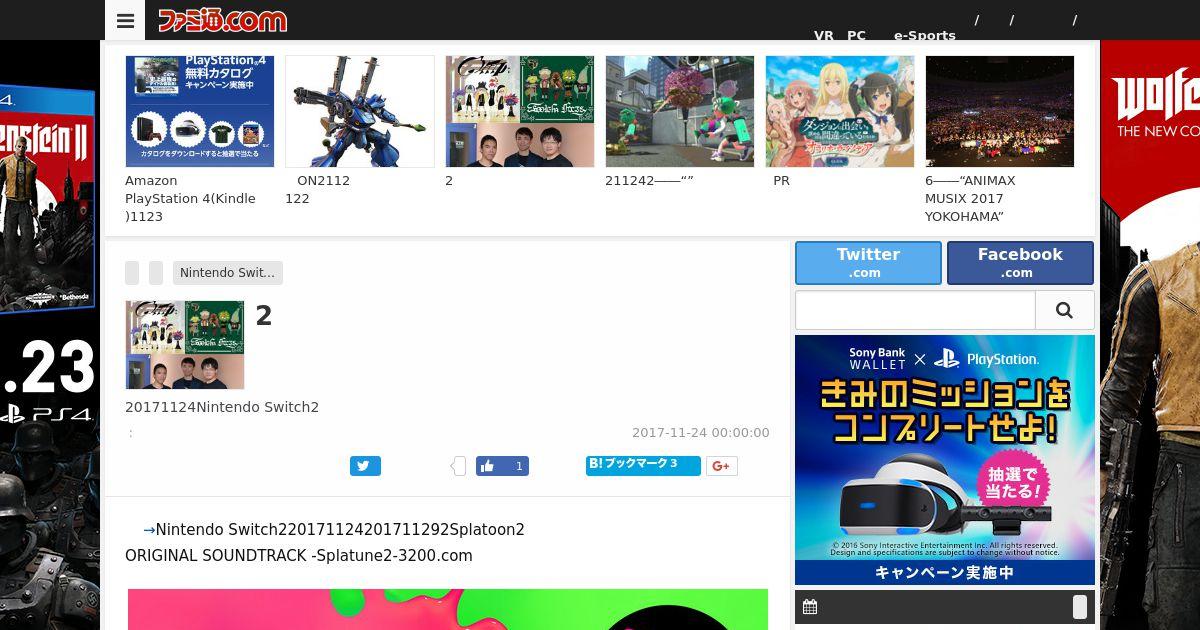Click Amazon PlayStation 4(Kindle) caption link
1200x630 pixels.
[190, 199]
